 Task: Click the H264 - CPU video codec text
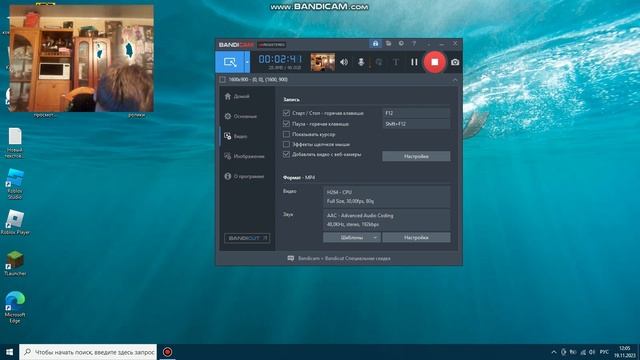click(339, 192)
